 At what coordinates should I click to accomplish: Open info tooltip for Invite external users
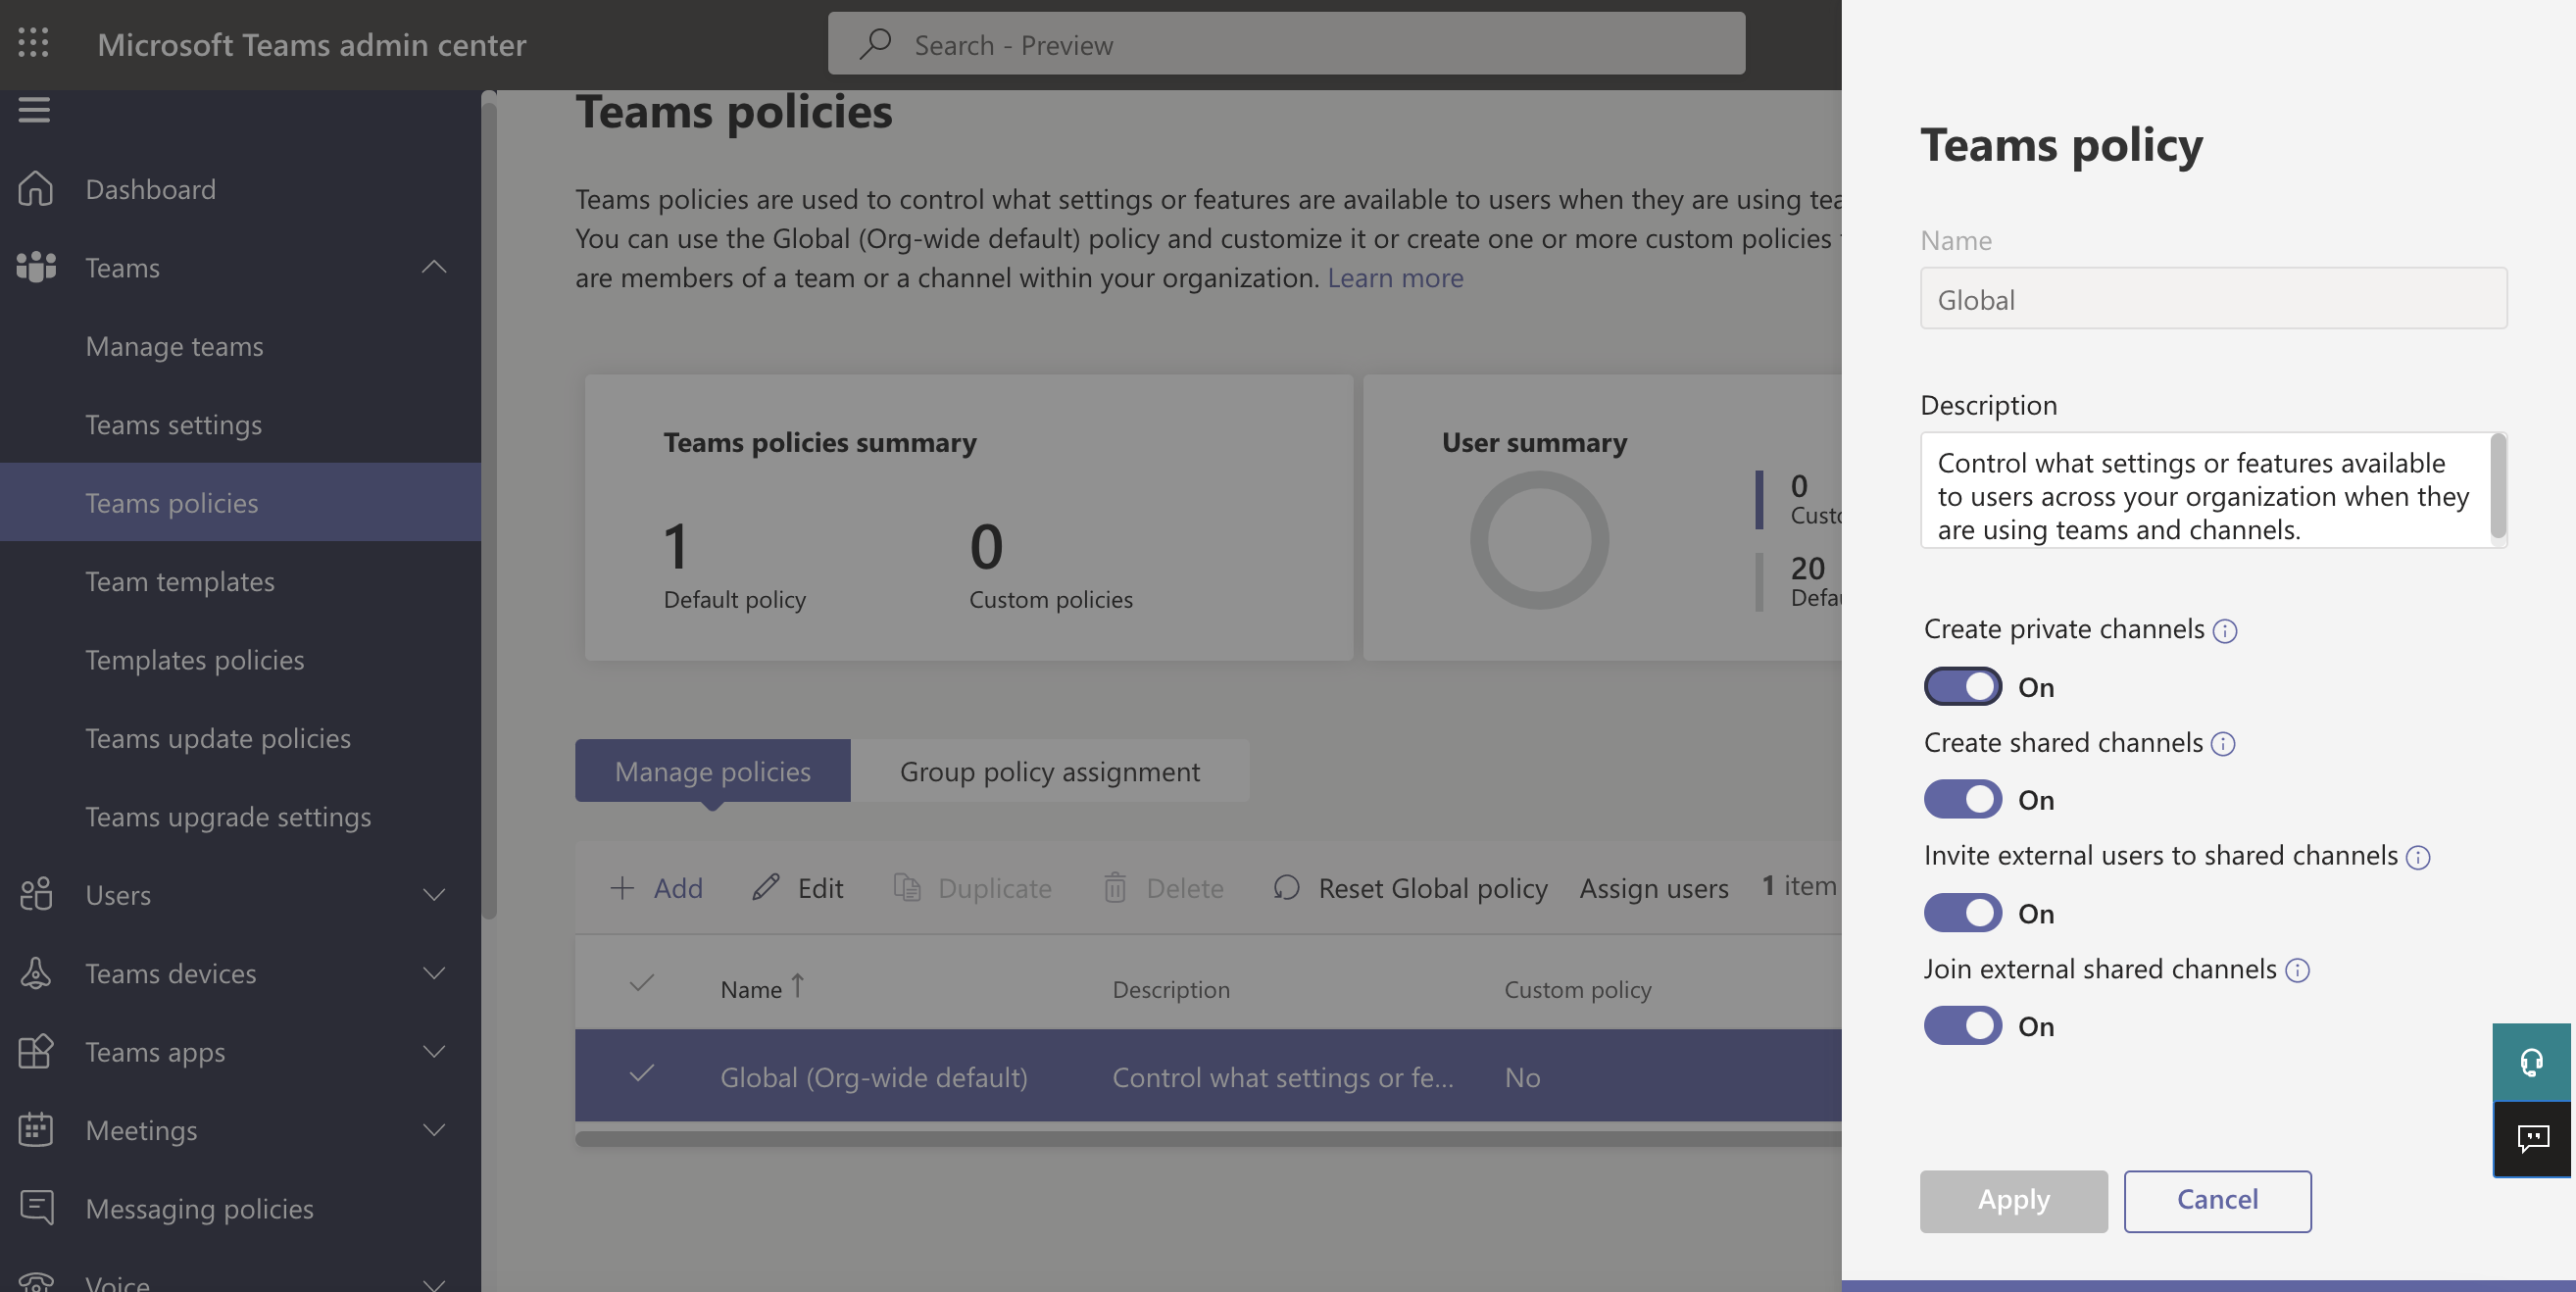[2417, 857]
